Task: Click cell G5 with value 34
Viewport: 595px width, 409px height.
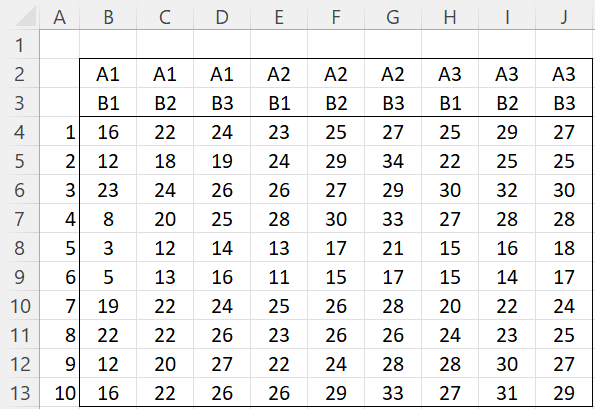Action: click(393, 160)
